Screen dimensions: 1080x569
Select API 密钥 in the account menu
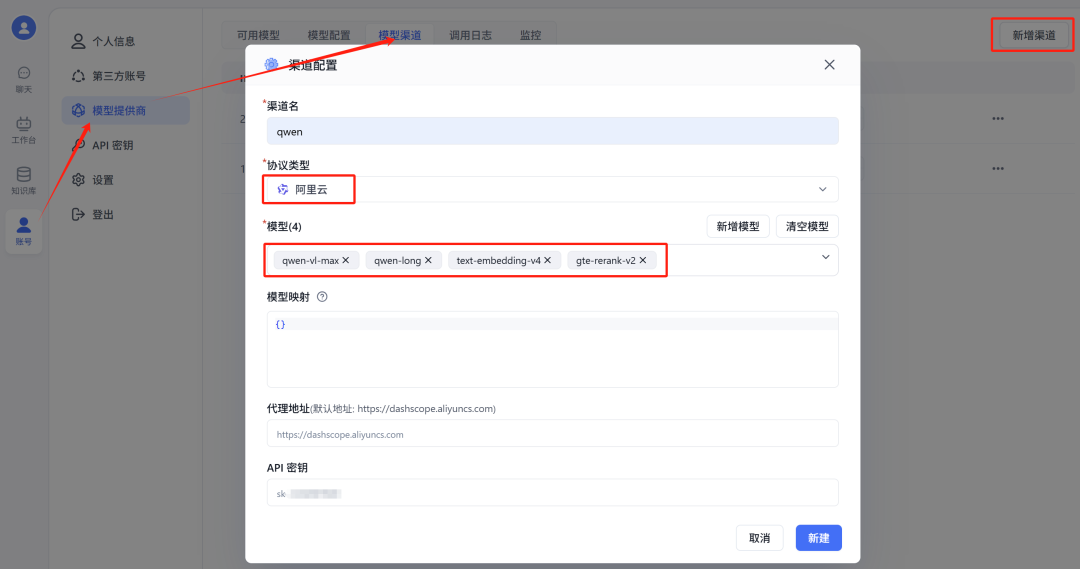pos(125,145)
